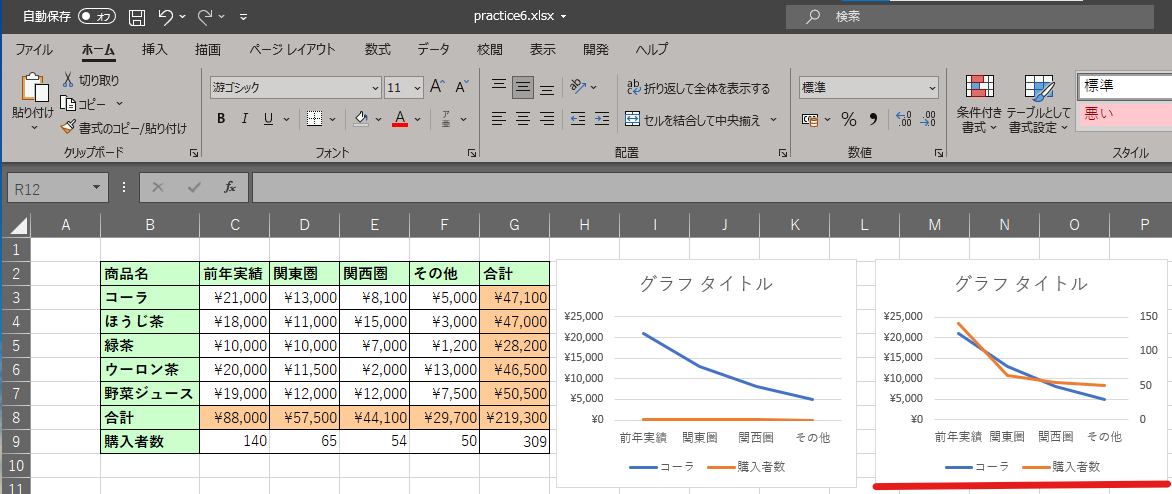Open the Quick Access Toolbar customize dropdown
This screenshot has height=494, width=1172.
coord(244,16)
